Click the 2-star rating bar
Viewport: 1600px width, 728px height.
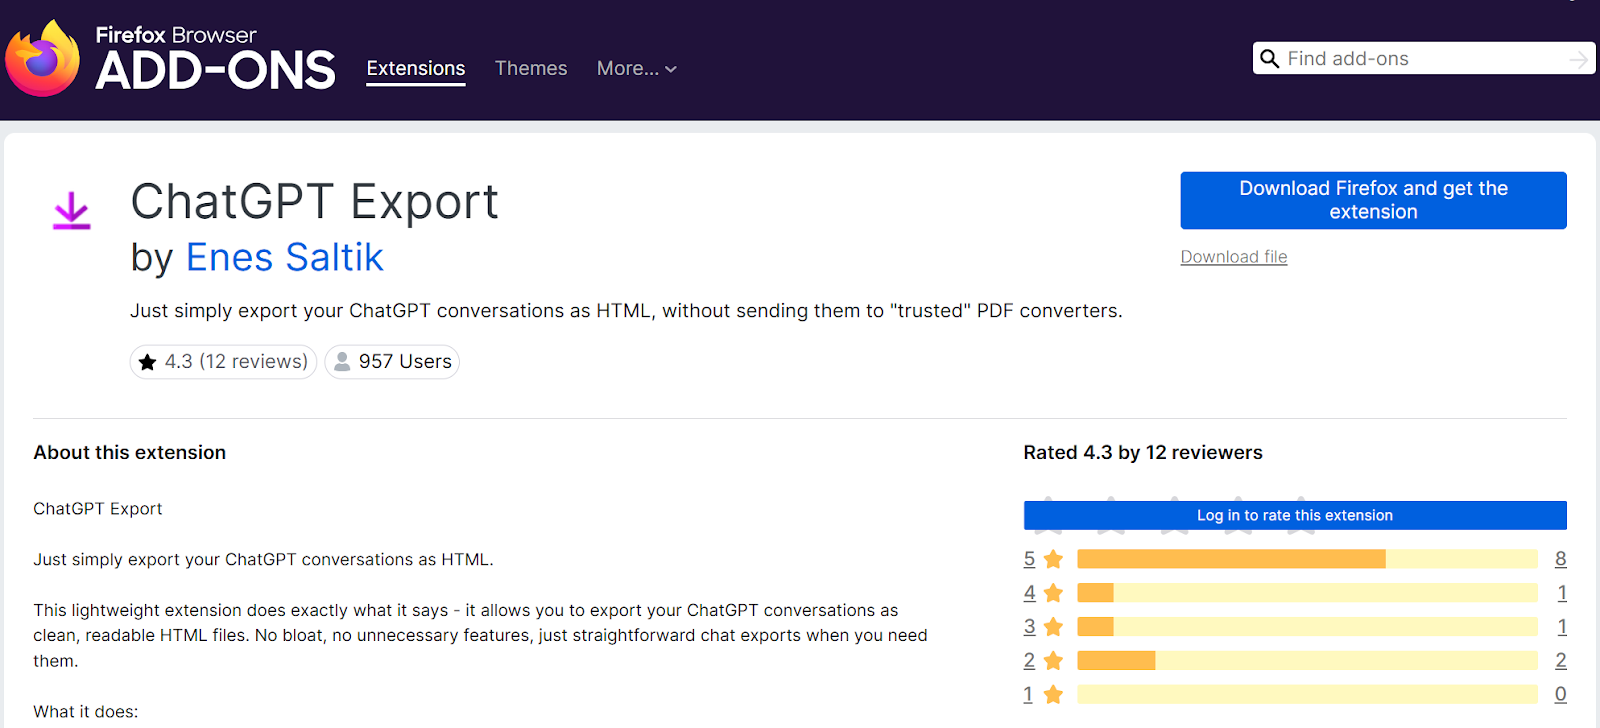(x=1307, y=661)
